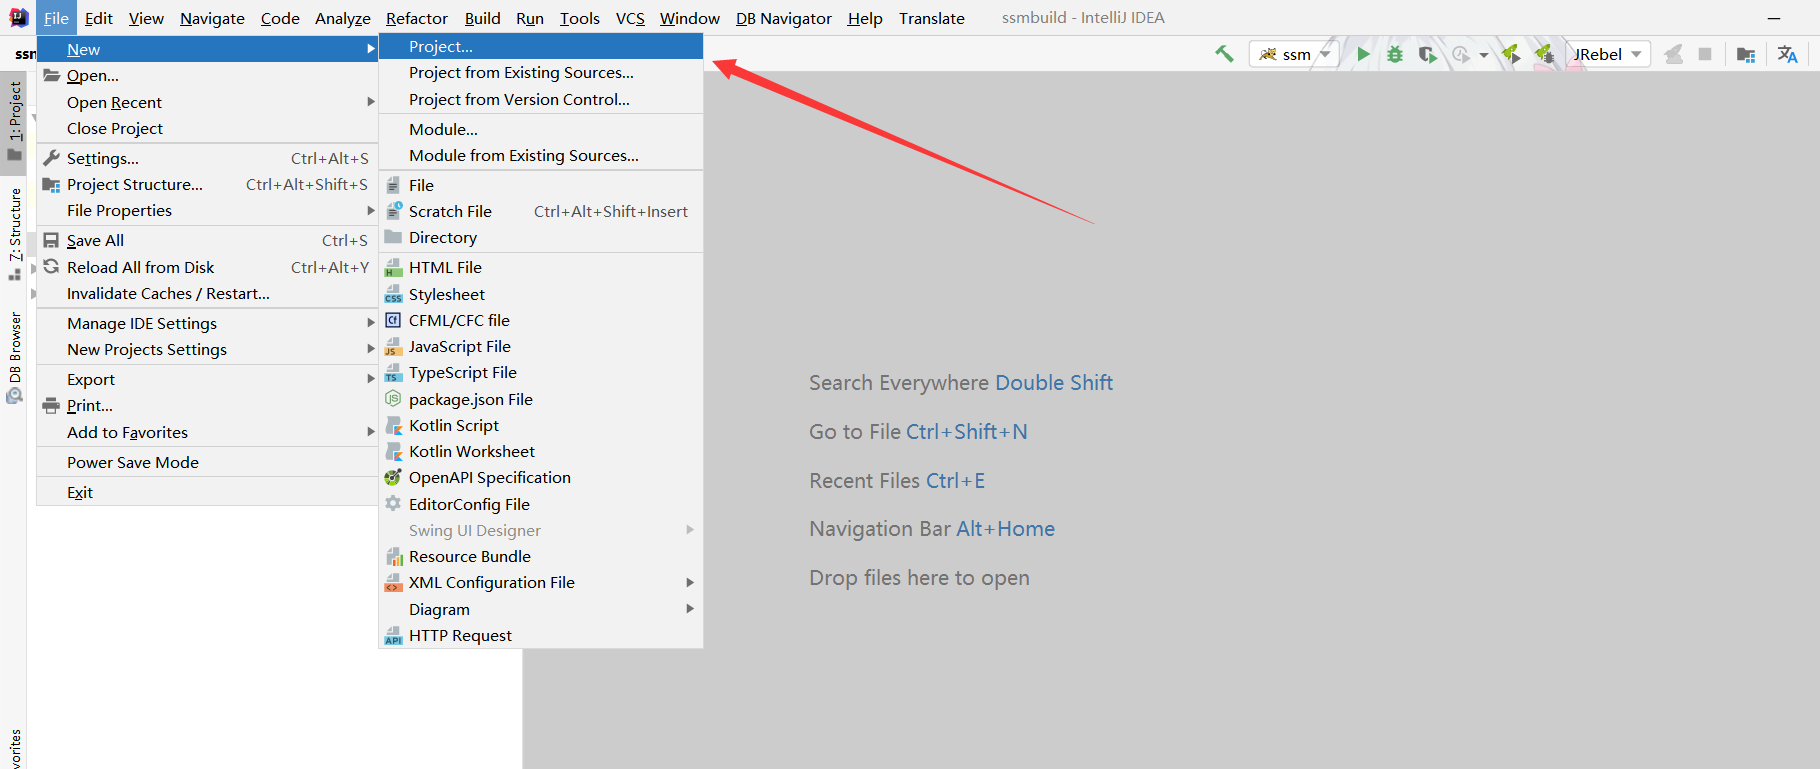Viewport: 1820px width, 769px height.
Task: Click Save All in the File menu
Action: coord(207,240)
